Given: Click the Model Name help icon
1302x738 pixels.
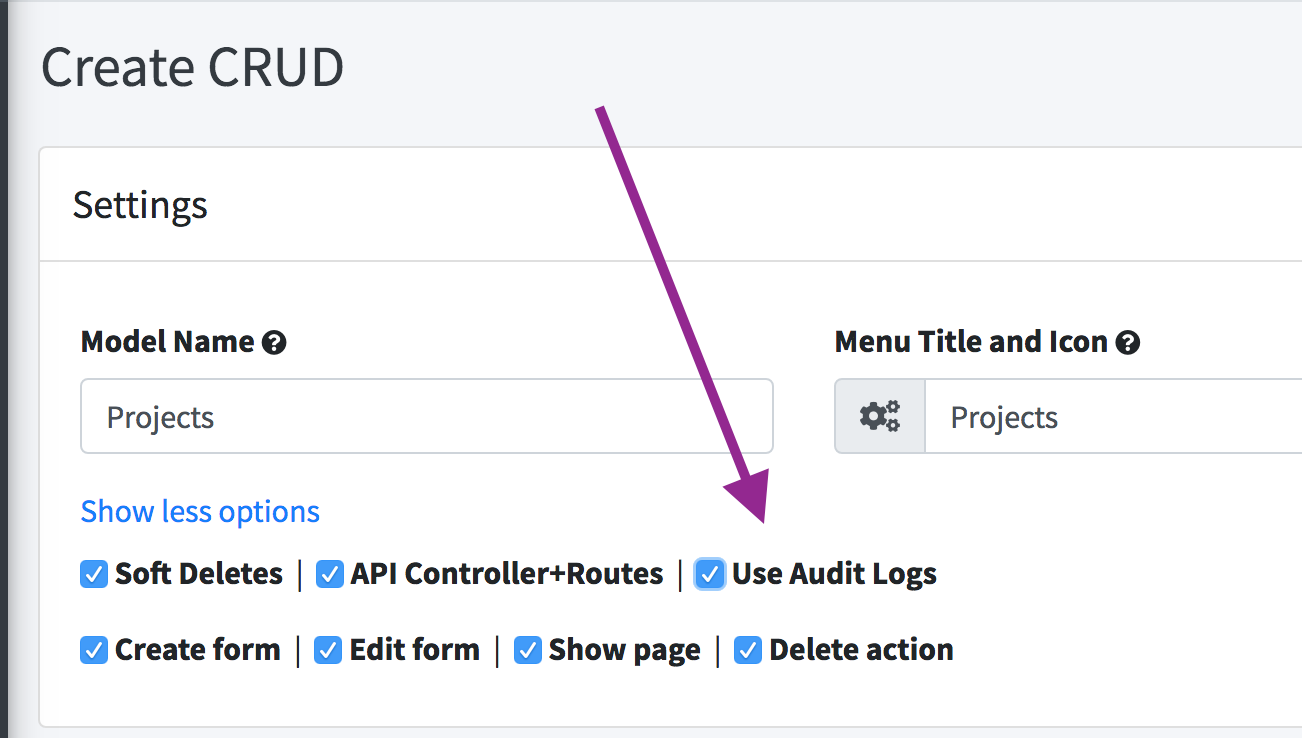Looking at the screenshot, I should click(274, 343).
